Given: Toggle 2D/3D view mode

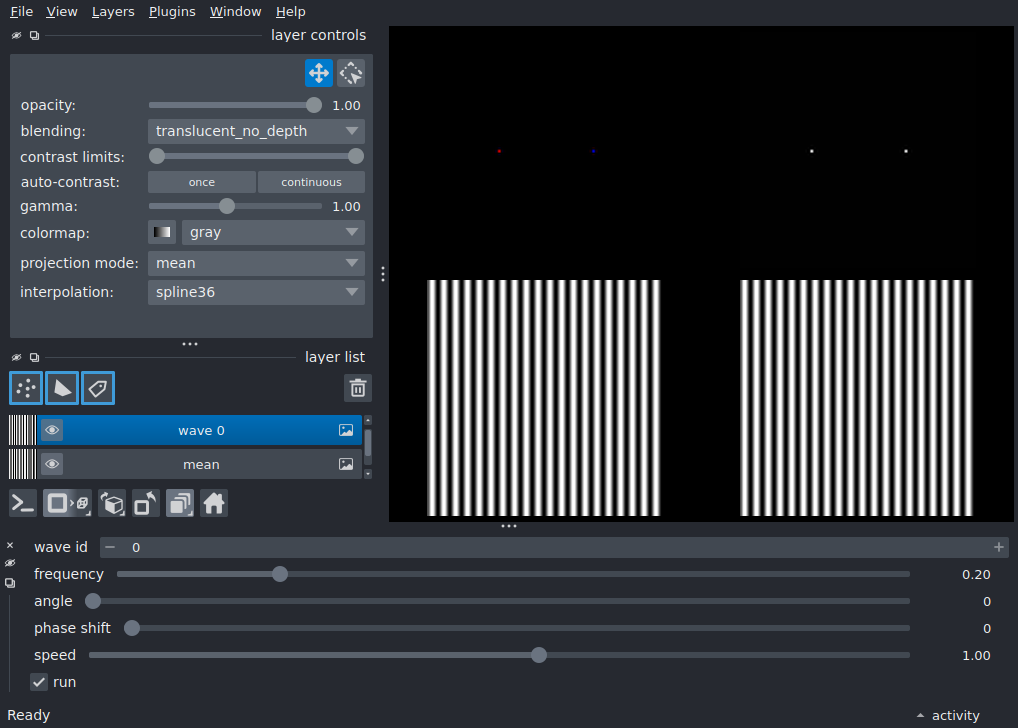Looking at the screenshot, I should coord(68,503).
